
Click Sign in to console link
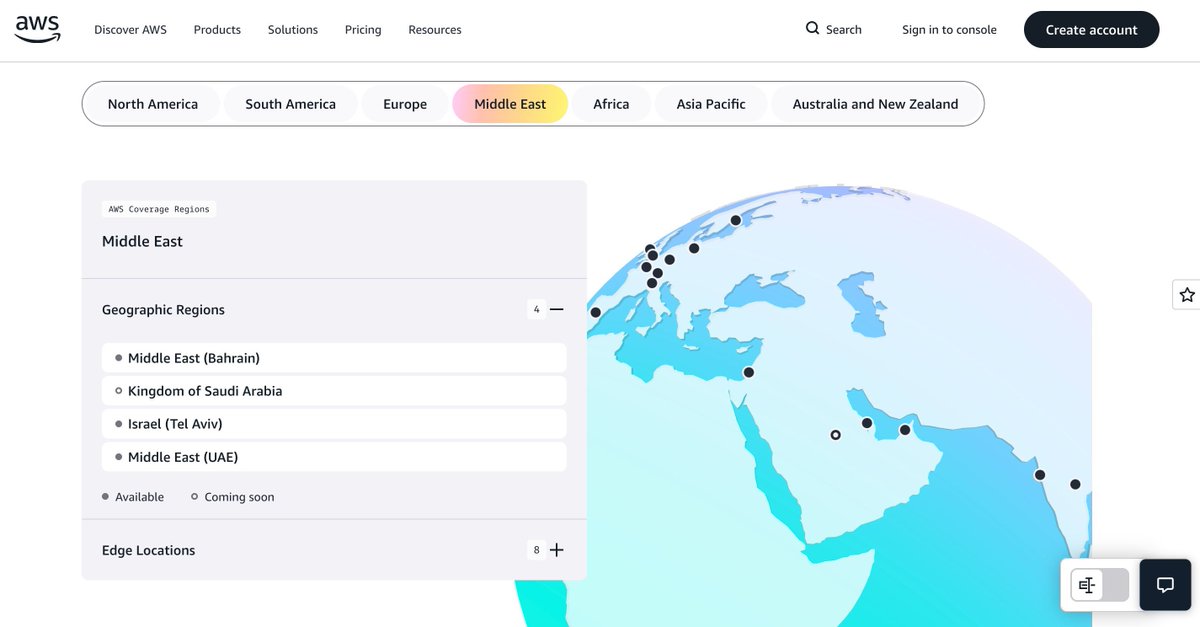click(x=949, y=30)
